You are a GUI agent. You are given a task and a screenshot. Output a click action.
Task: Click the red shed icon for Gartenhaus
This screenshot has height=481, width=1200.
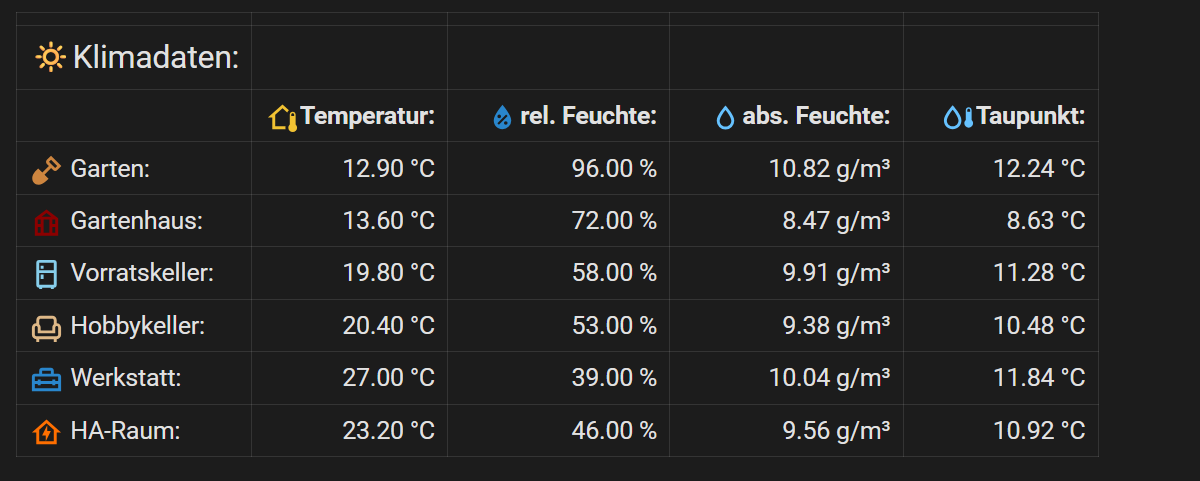[x=46, y=222]
